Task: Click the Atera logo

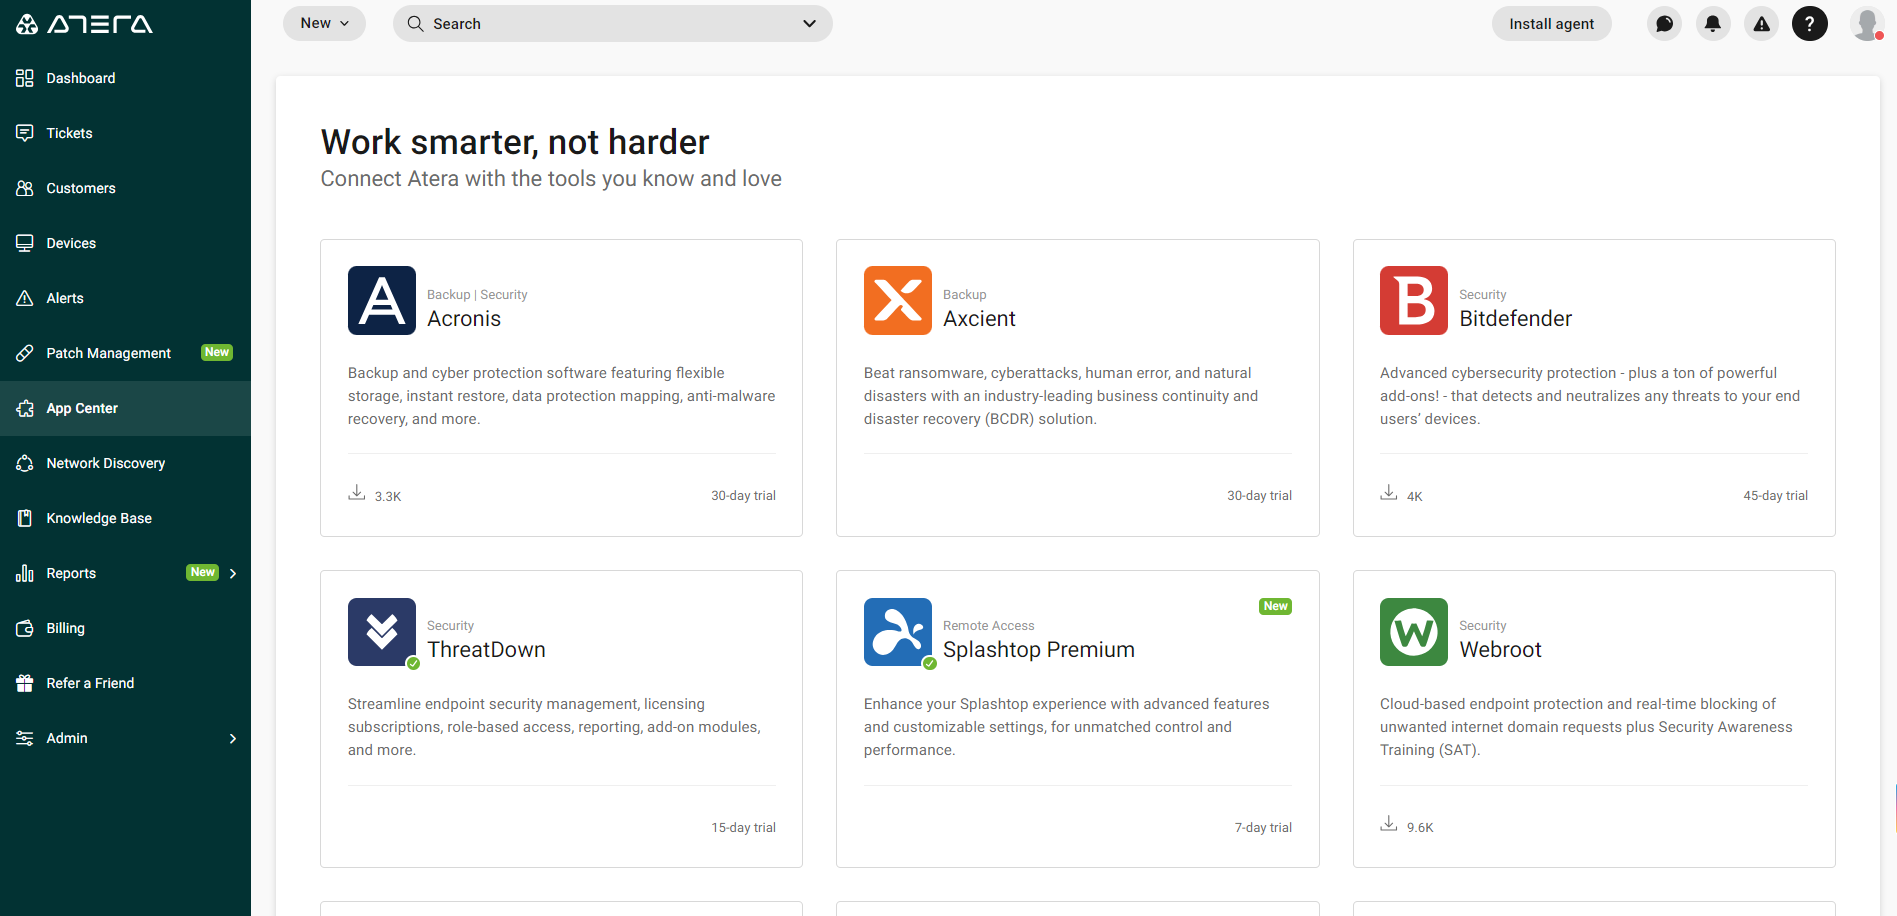Action: click(x=85, y=24)
